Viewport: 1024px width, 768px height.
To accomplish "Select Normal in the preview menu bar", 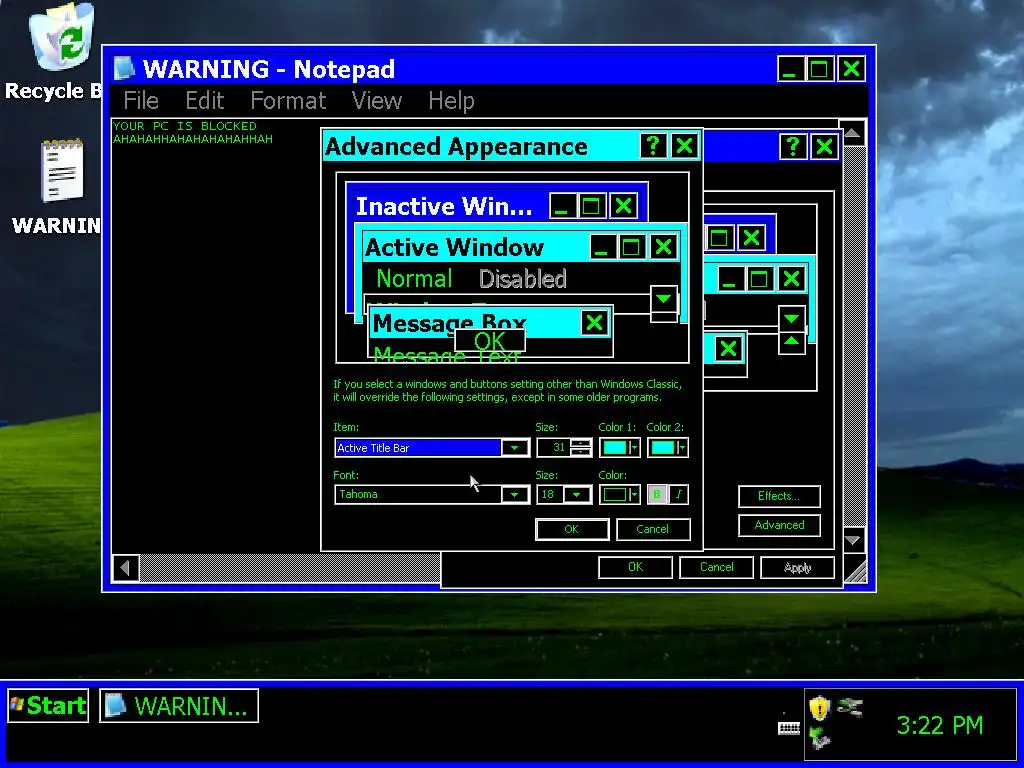I will [414, 279].
